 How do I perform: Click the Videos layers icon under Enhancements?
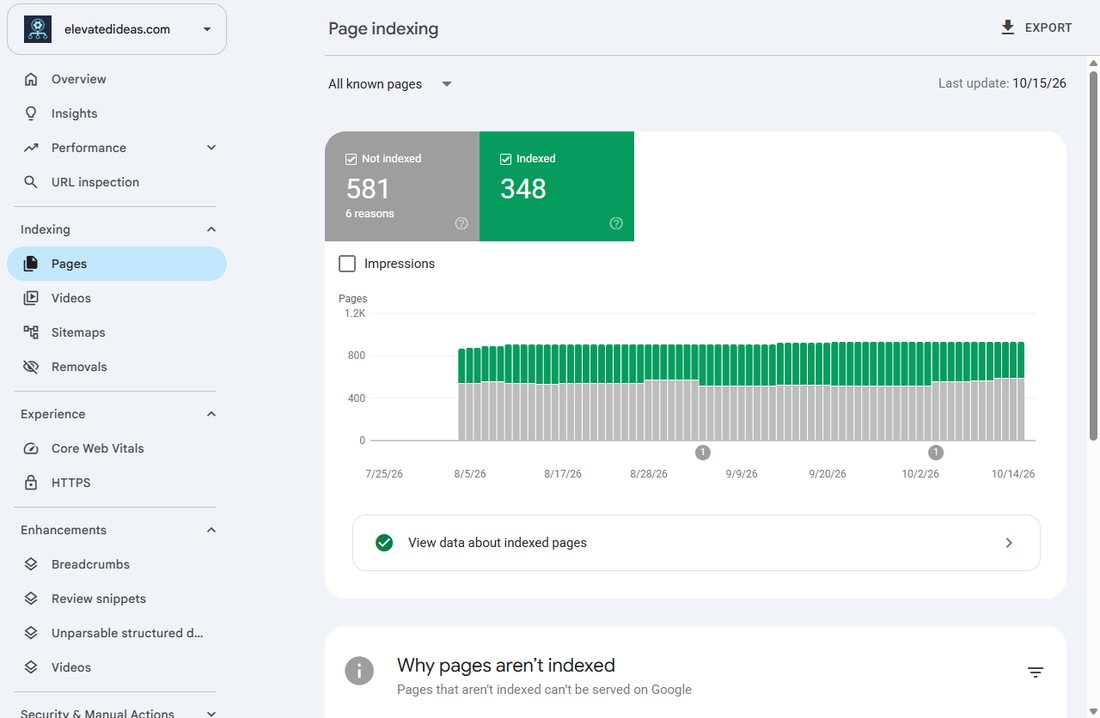pyautogui.click(x=31, y=667)
